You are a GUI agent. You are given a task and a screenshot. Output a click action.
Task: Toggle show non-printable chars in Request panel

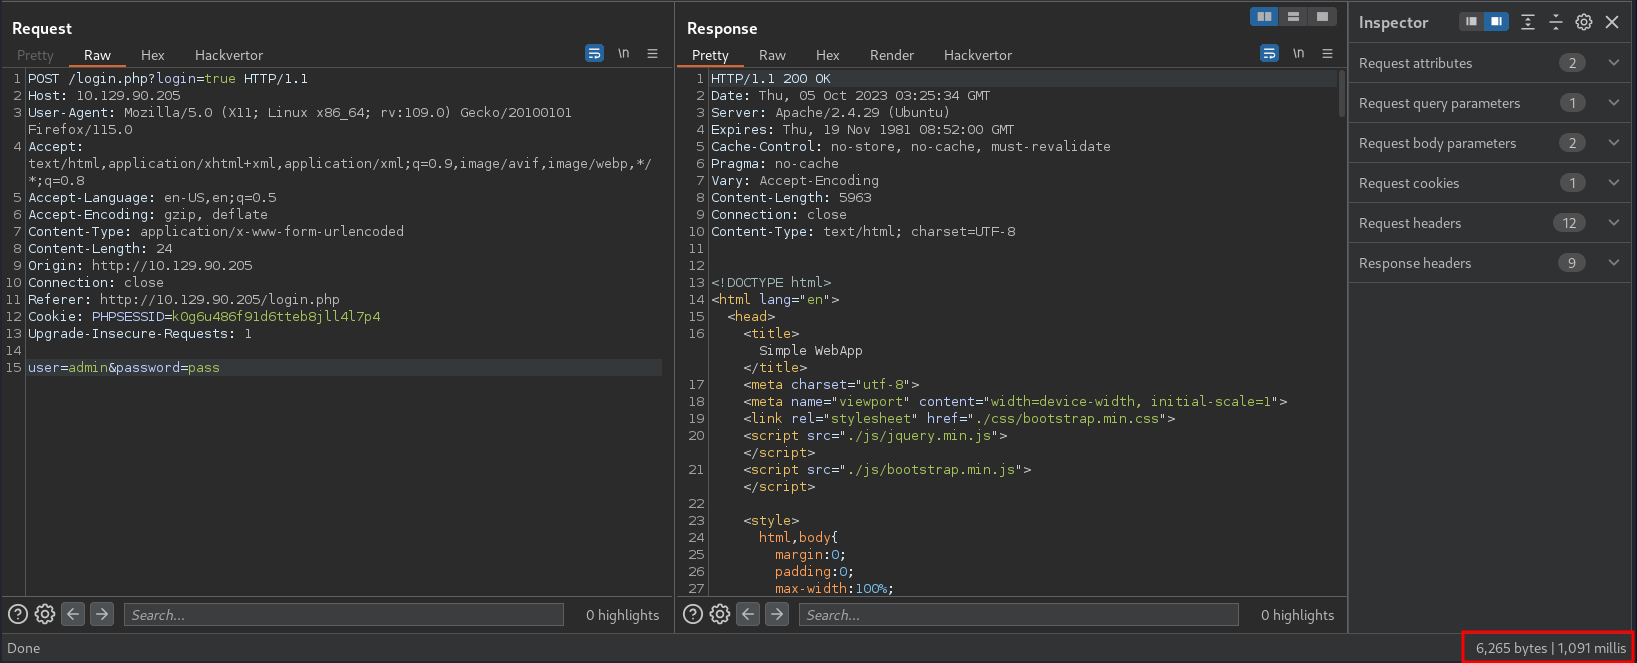[623, 54]
